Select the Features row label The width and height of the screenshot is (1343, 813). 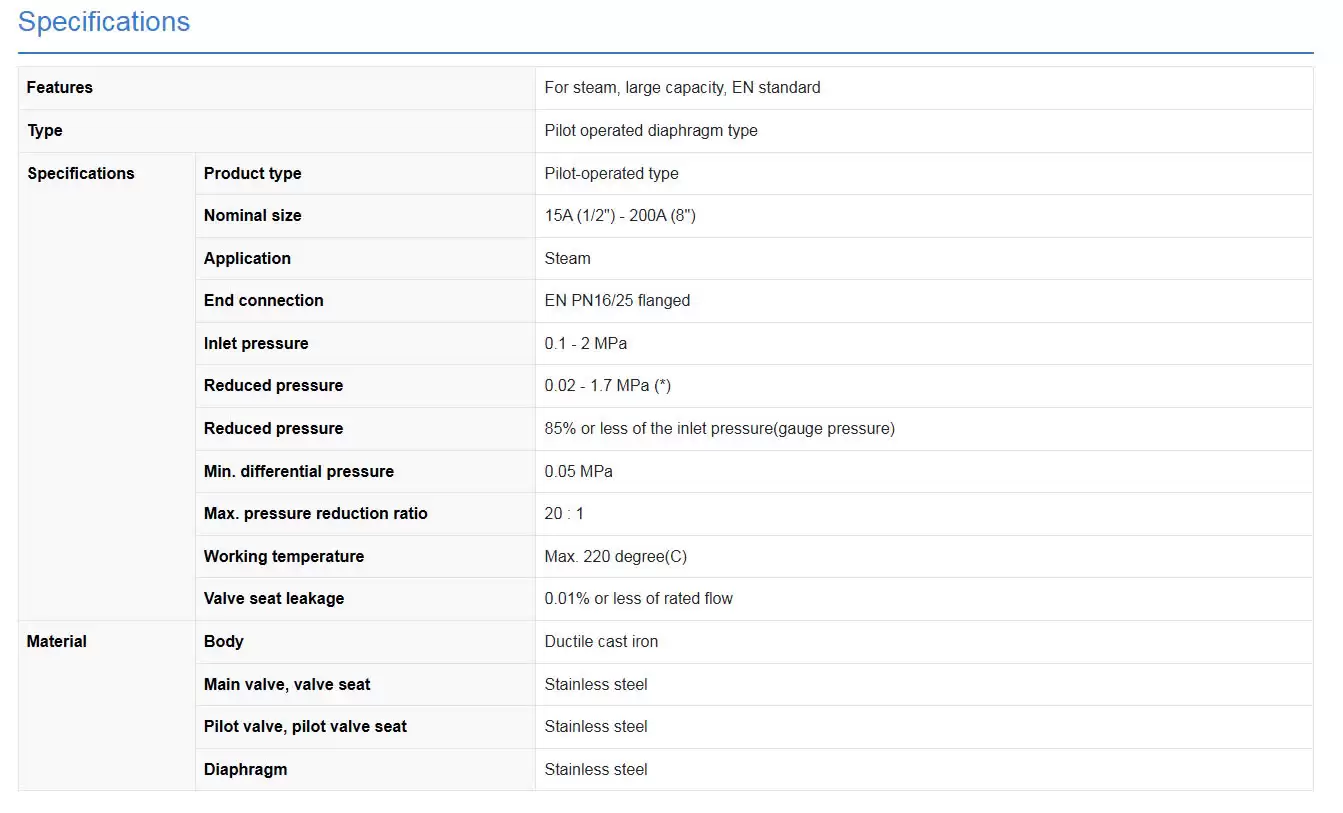click(x=60, y=88)
